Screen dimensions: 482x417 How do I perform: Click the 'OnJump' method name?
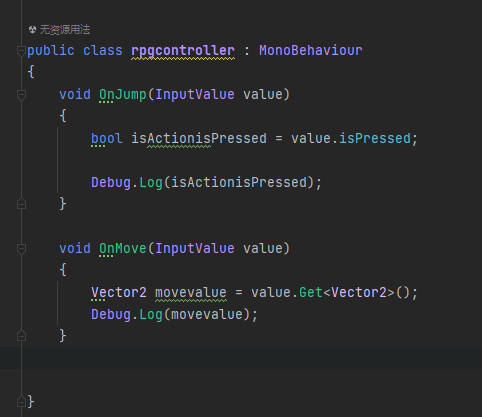point(123,95)
